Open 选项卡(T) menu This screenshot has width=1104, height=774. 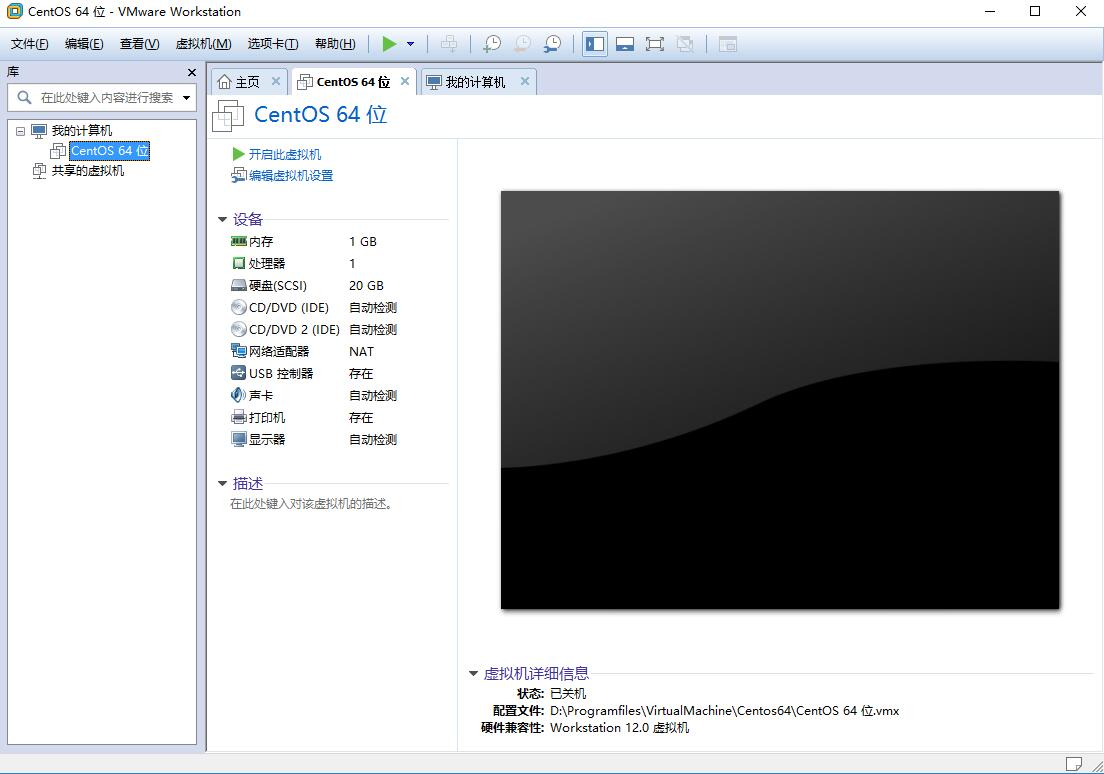tap(272, 44)
